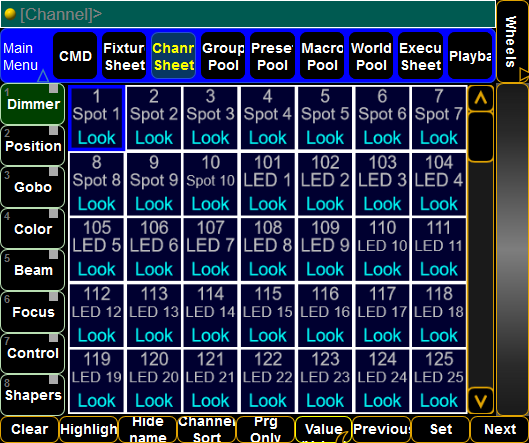The height and width of the screenshot is (443, 529).
Task: Expand the Main Menu triangle
Action: tap(43, 76)
